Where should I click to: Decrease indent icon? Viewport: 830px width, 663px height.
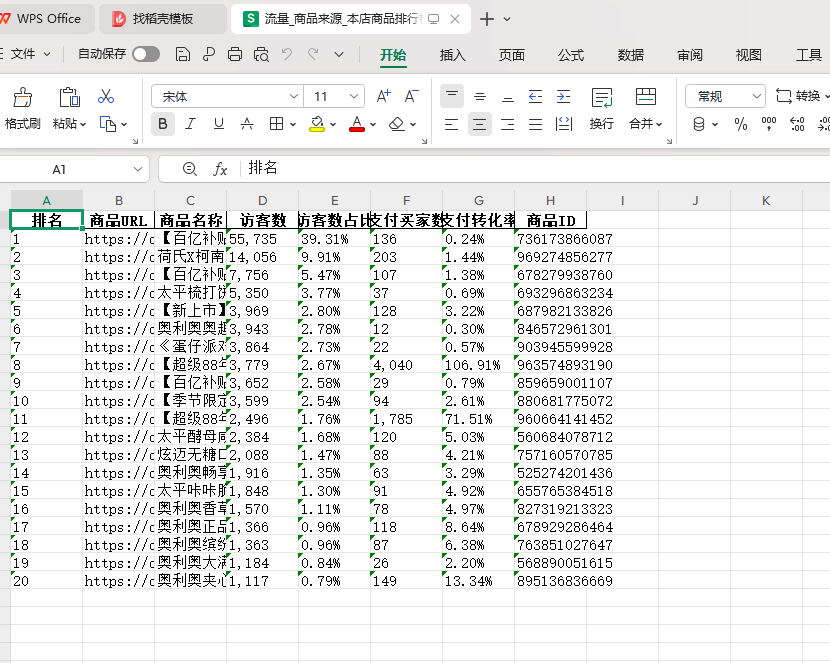536,96
